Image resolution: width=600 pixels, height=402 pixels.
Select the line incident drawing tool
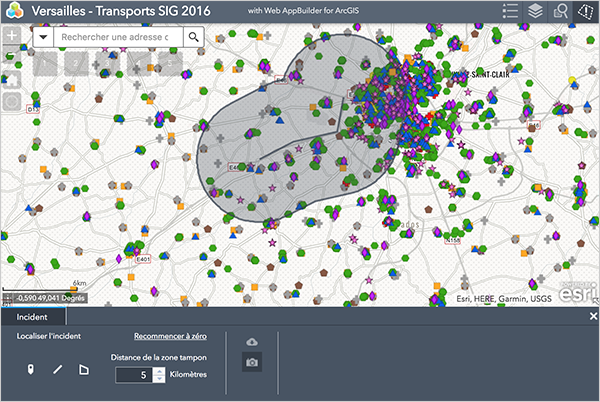58,369
